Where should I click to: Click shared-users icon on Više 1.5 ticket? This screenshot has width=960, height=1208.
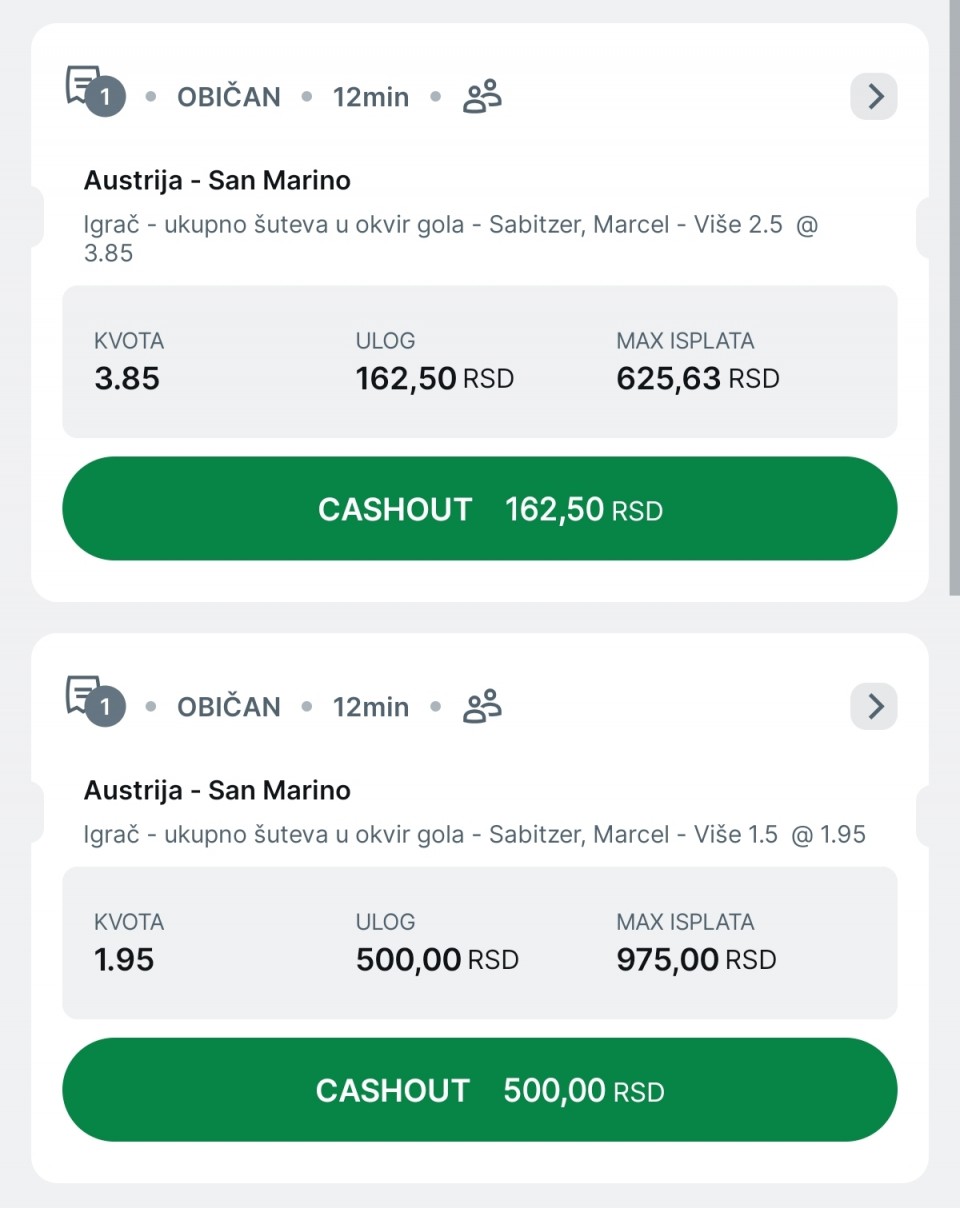(482, 707)
